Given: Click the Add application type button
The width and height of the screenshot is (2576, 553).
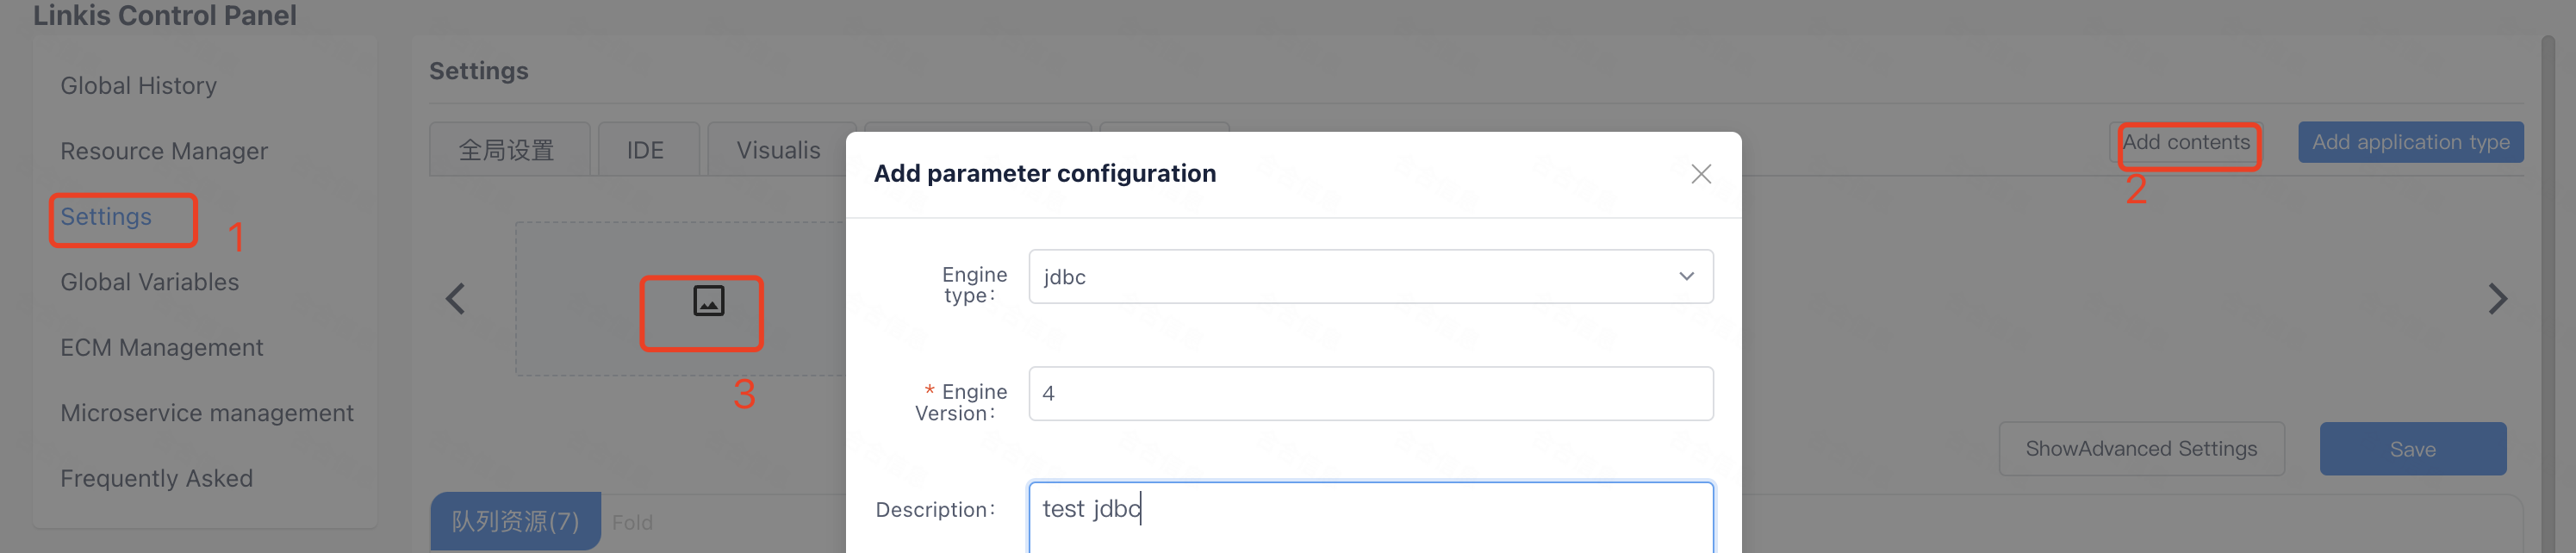Looking at the screenshot, I should tap(2410, 142).
